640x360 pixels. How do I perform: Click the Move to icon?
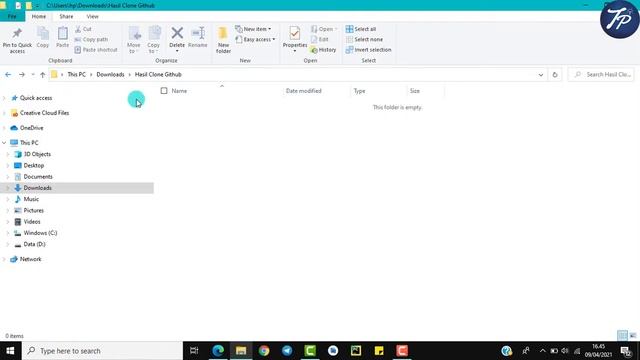coord(134,33)
